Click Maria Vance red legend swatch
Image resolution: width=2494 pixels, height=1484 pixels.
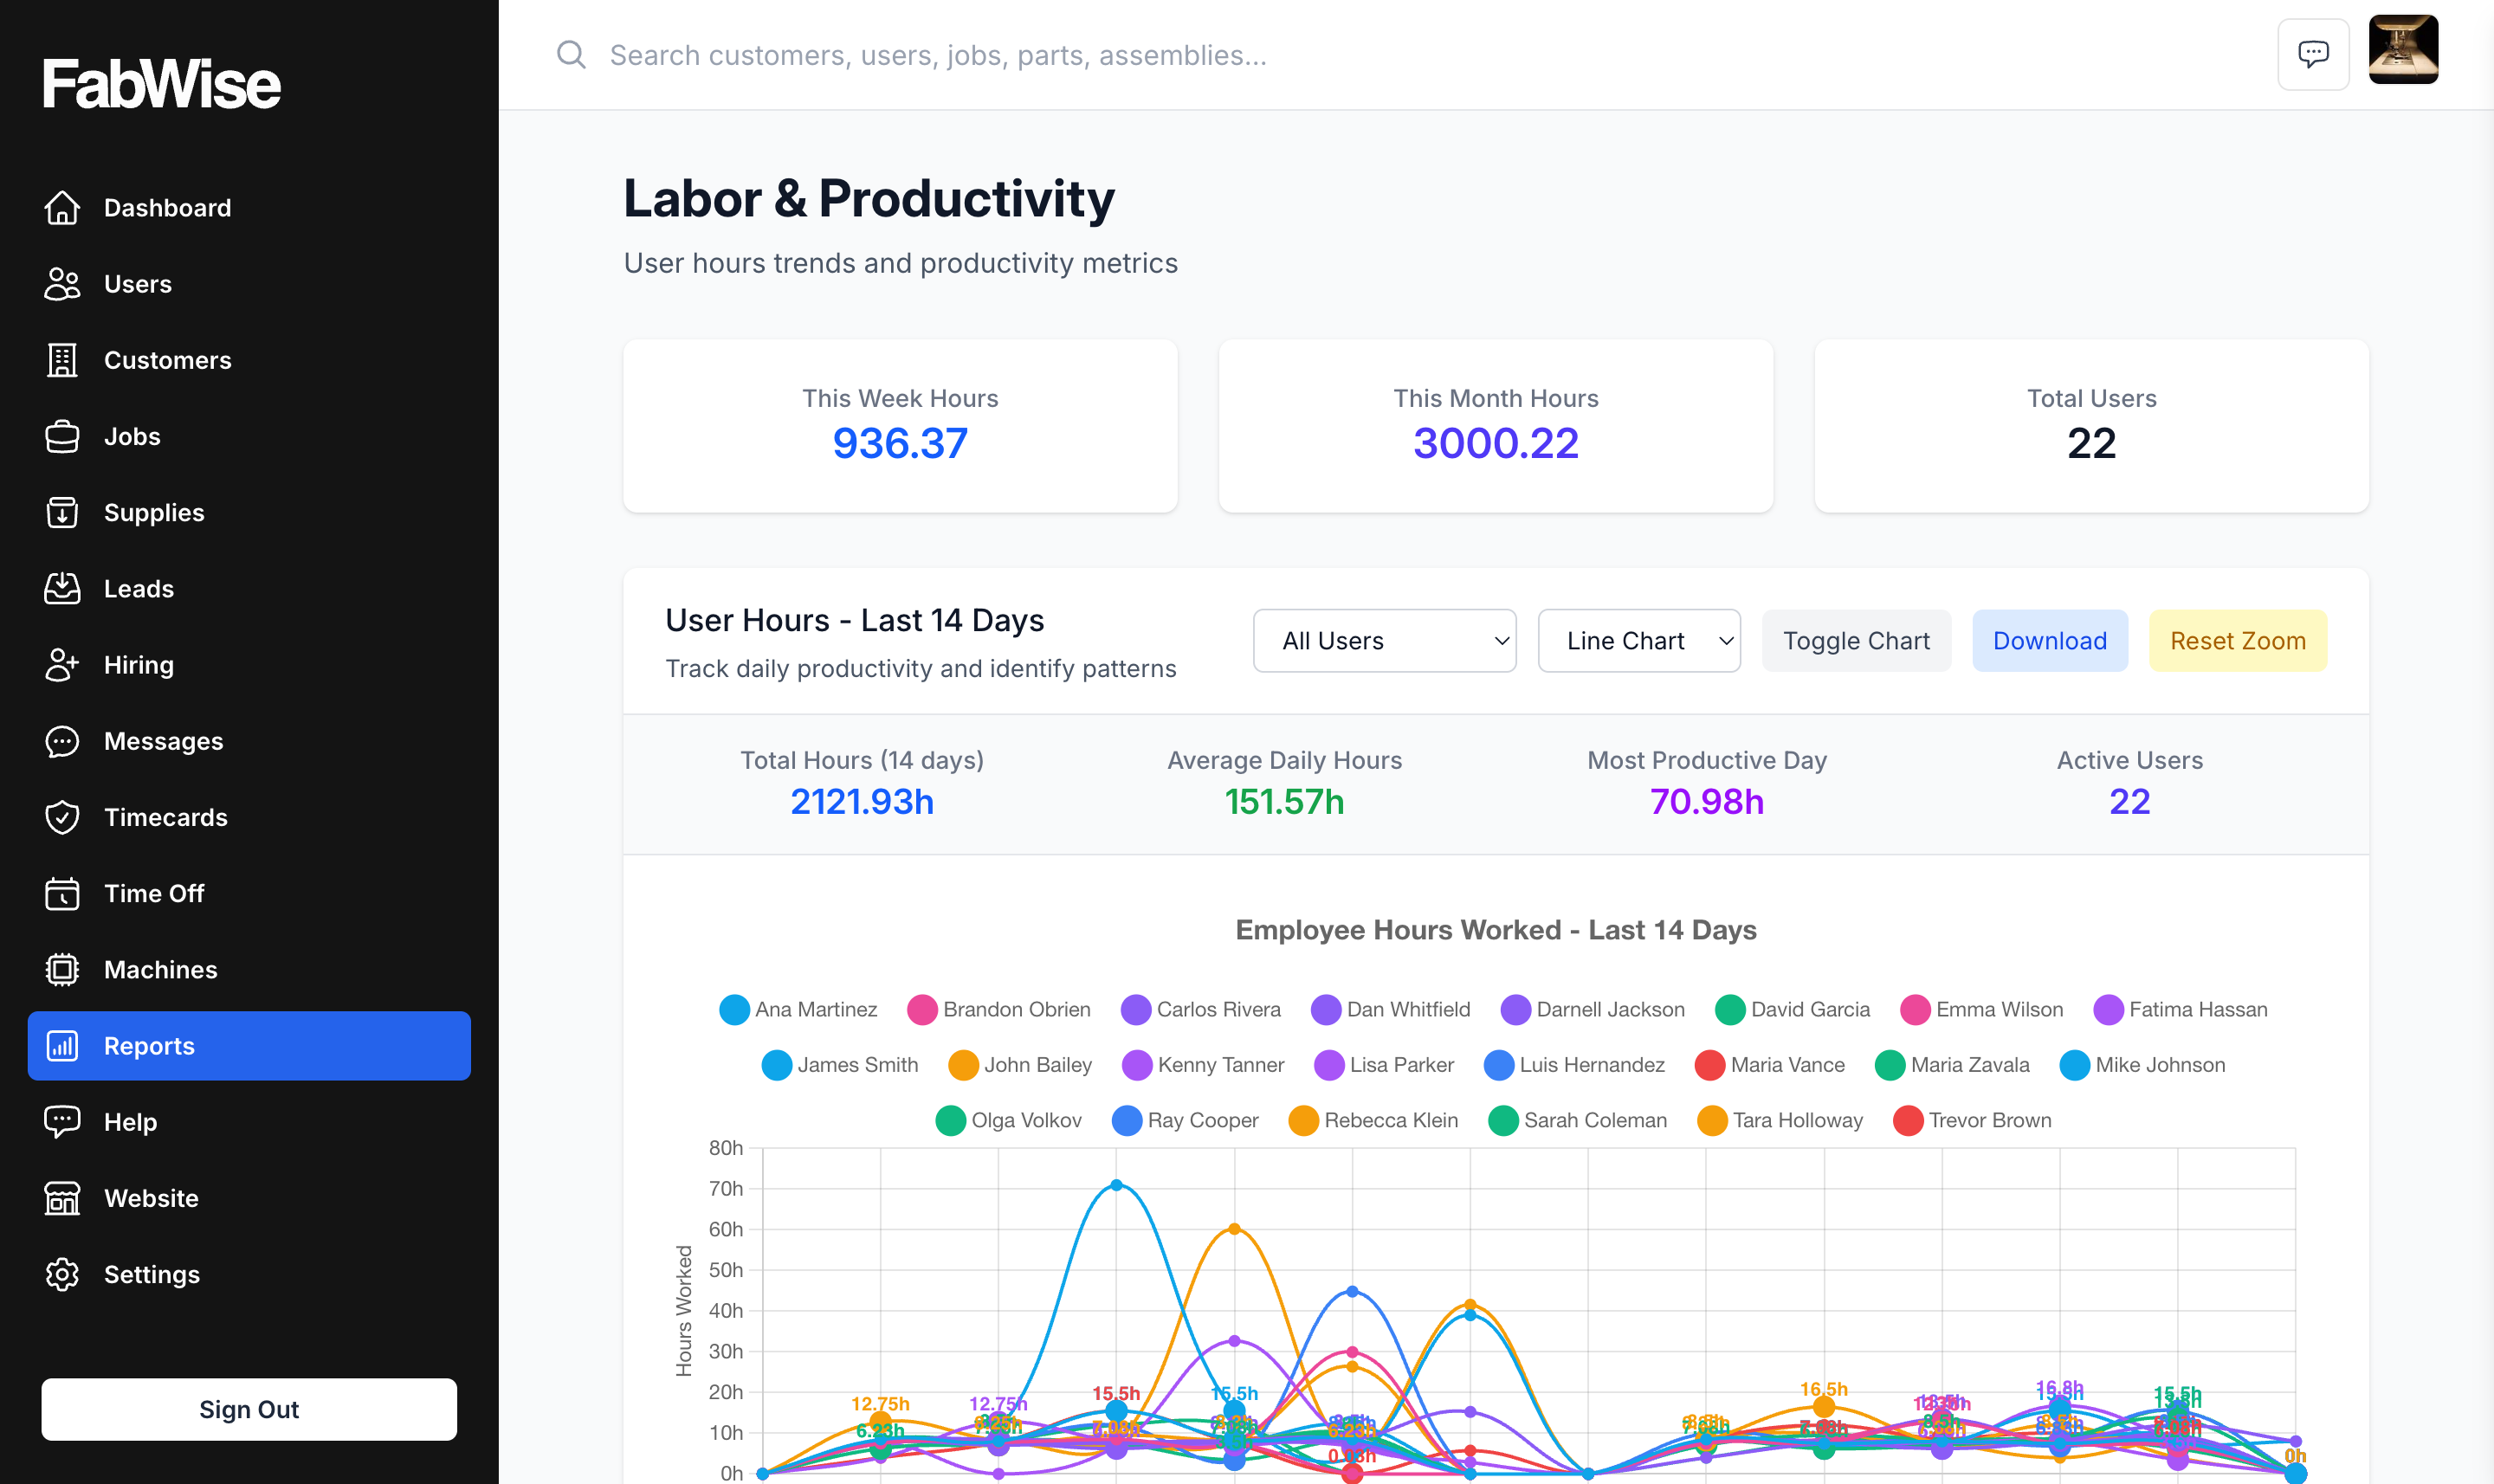(x=1710, y=1065)
